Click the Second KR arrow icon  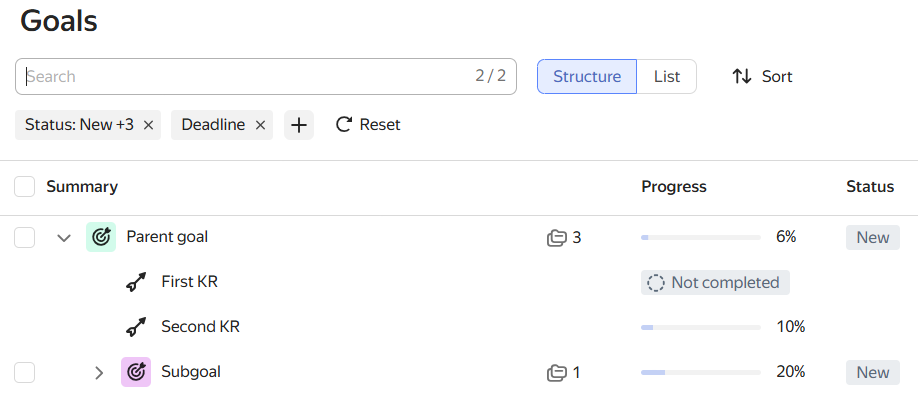136,327
